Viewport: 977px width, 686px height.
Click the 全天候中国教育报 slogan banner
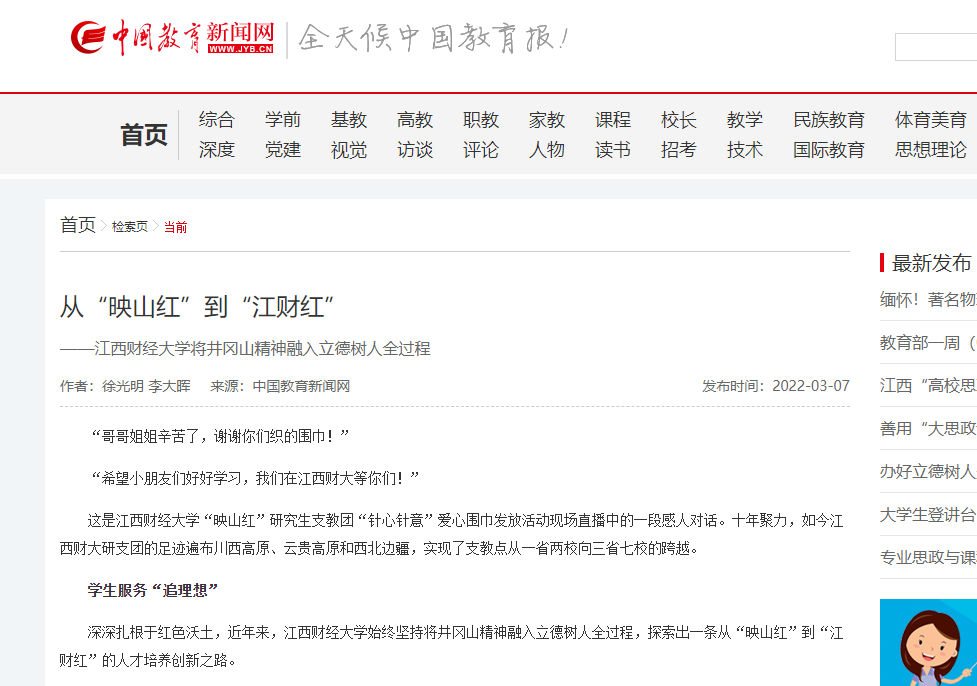pyautogui.click(x=433, y=40)
